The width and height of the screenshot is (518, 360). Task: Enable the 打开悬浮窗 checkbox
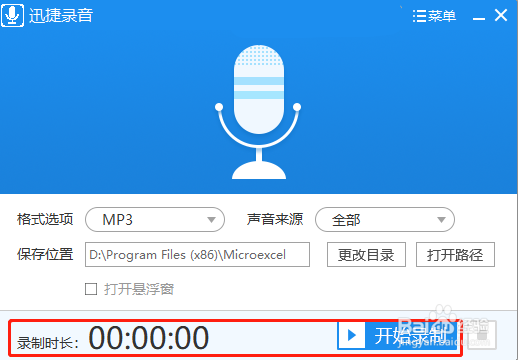[91, 289]
